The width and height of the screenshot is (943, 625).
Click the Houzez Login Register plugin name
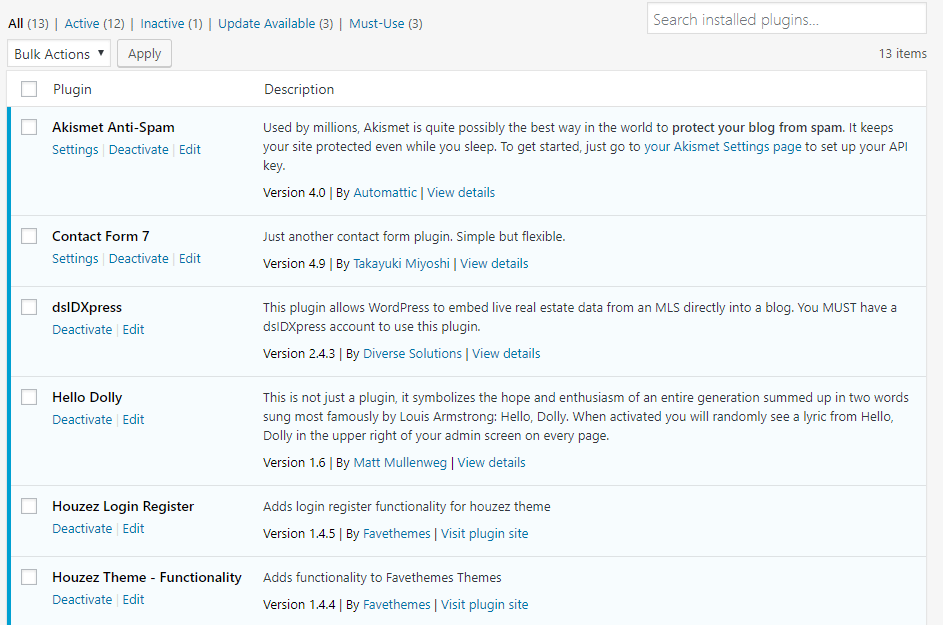coord(123,506)
